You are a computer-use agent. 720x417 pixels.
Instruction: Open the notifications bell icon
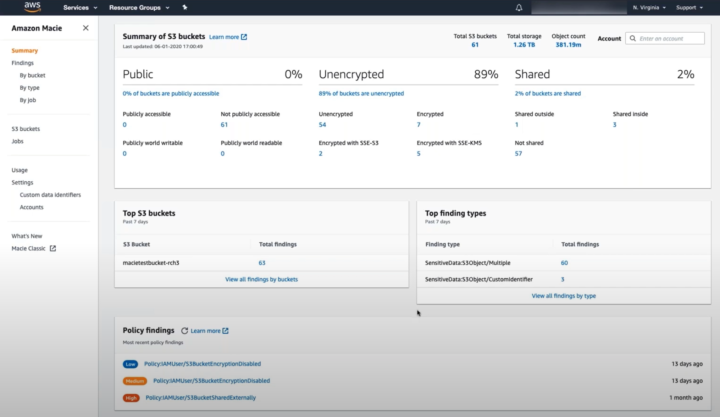point(519,7)
